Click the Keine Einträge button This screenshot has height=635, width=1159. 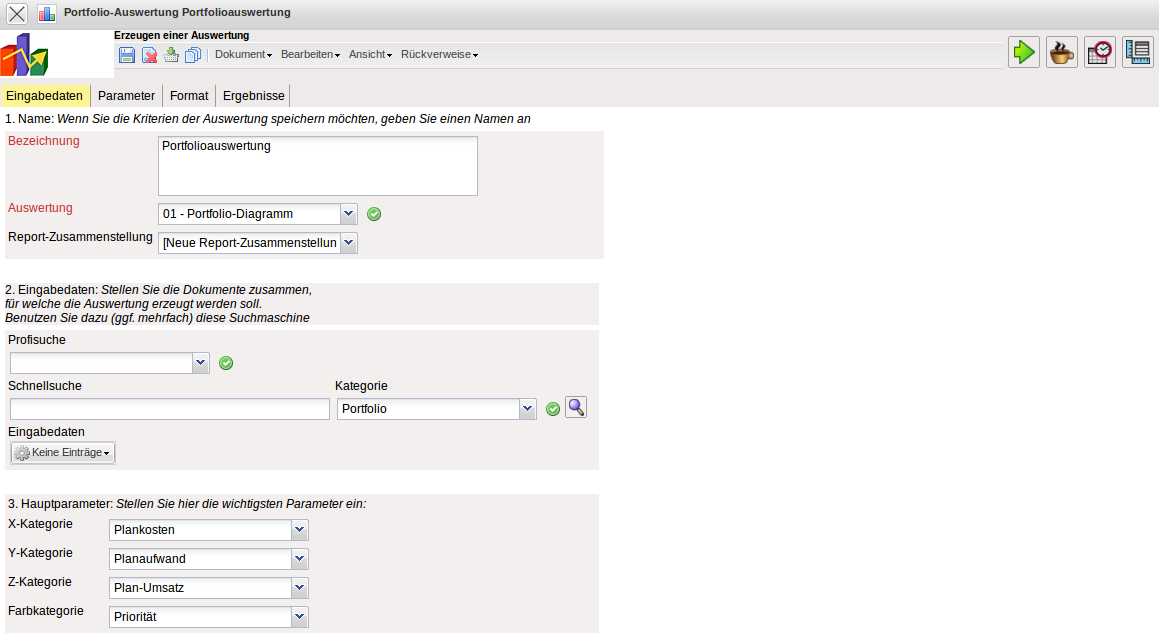click(63, 453)
